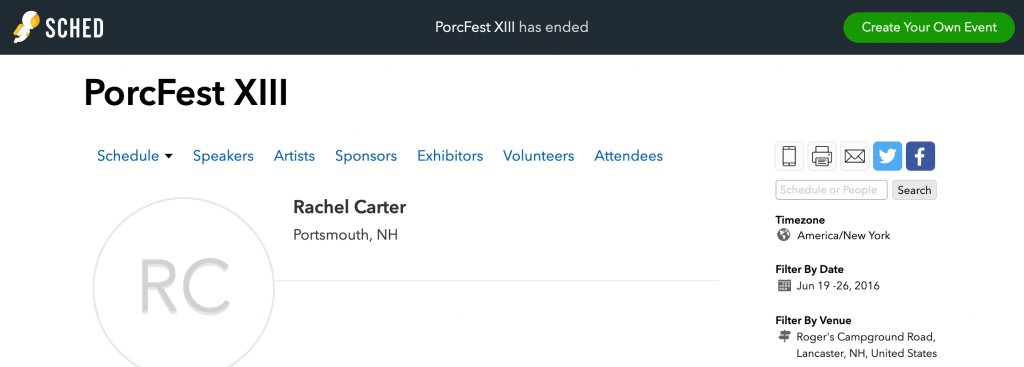The width and height of the screenshot is (1024, 367).
Task: Expand the Schedule dropdown arrow
Action: point(168,156)
